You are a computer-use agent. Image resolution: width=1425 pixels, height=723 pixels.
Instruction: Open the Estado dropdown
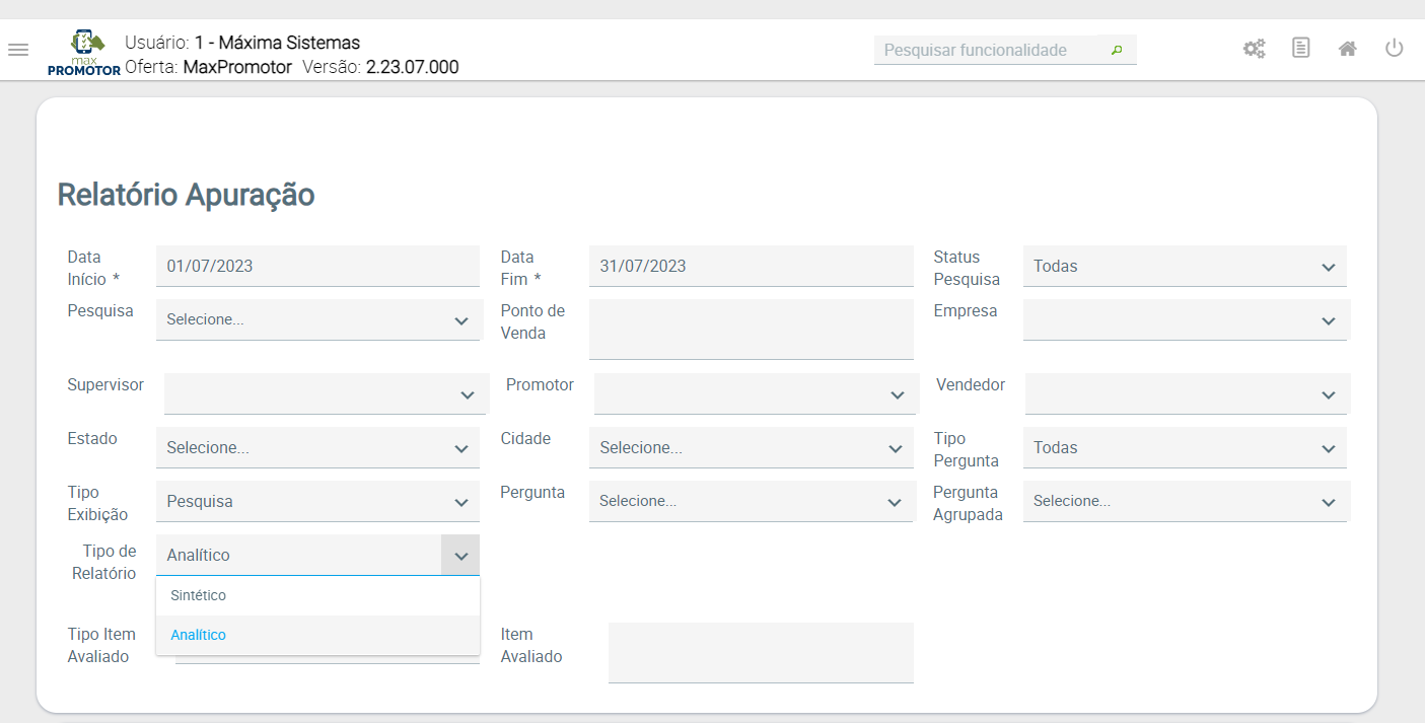318,448
